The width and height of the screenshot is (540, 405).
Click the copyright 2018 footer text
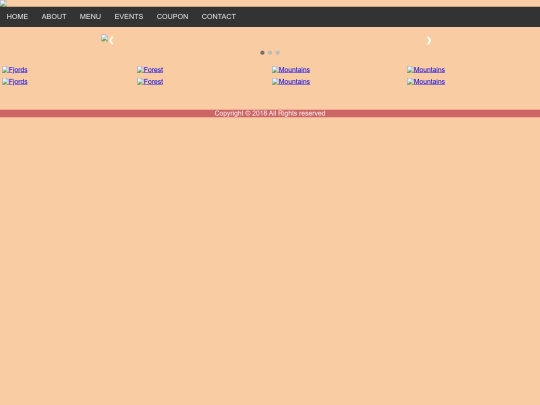click(x=270, y=113)
